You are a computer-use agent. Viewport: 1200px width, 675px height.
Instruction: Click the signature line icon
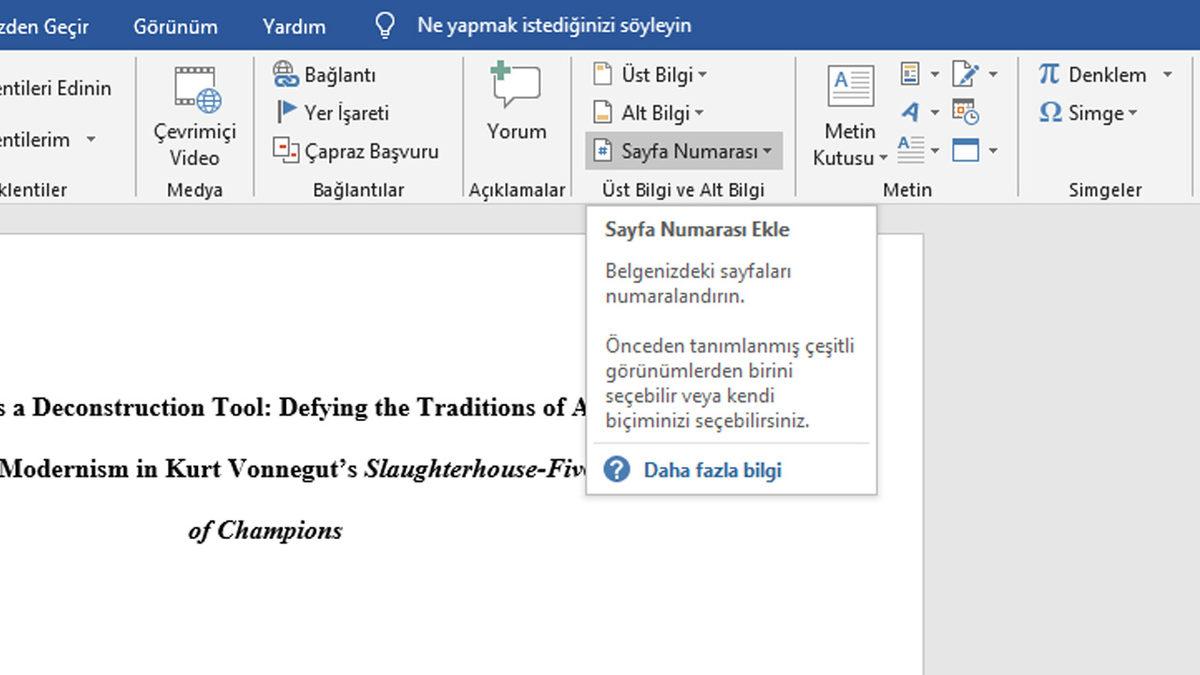(965, 74)
